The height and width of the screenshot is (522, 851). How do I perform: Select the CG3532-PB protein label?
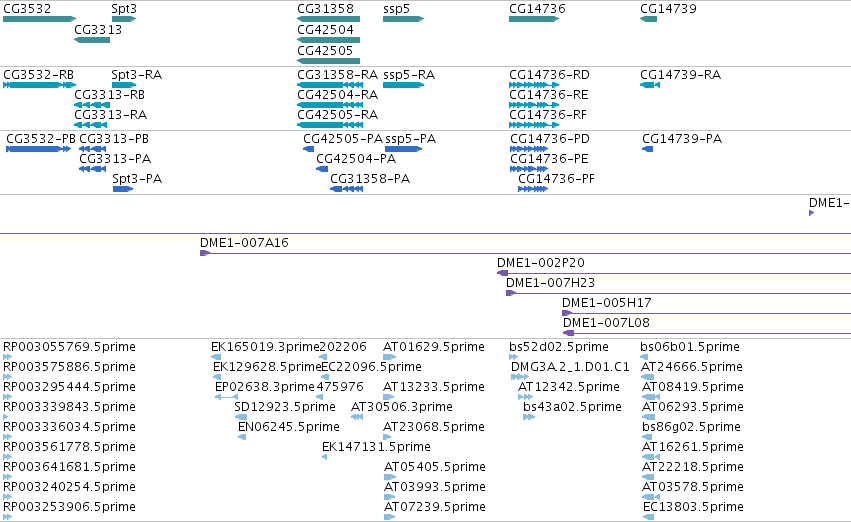41,139
